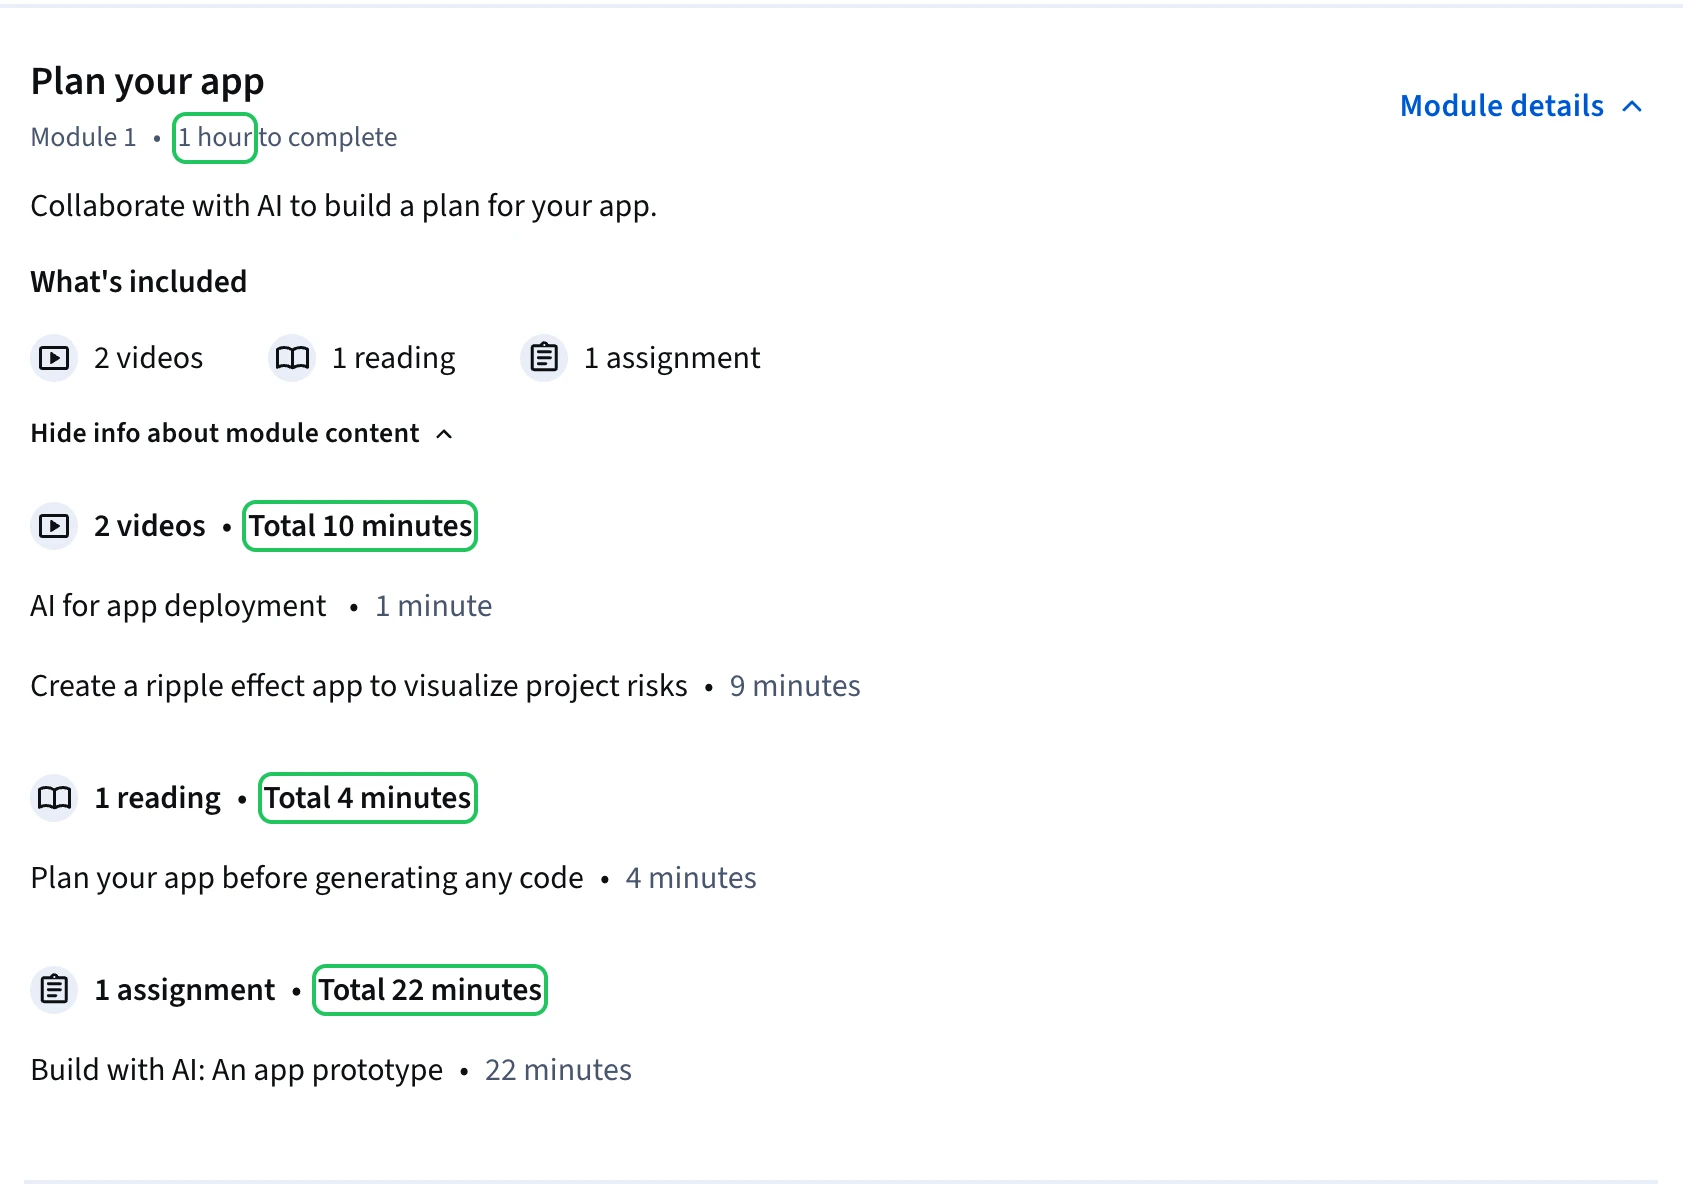Viewport: 1683px width, 1188px height.
Task: Click the '1 minute' duration text
Action: click(x=433, y=606)
